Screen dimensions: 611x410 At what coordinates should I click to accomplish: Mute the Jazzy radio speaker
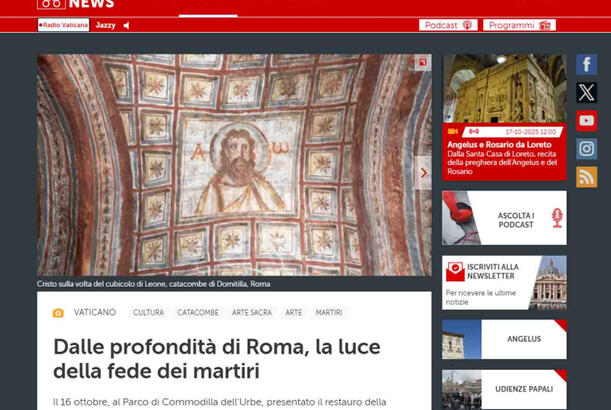coord(126,25)
